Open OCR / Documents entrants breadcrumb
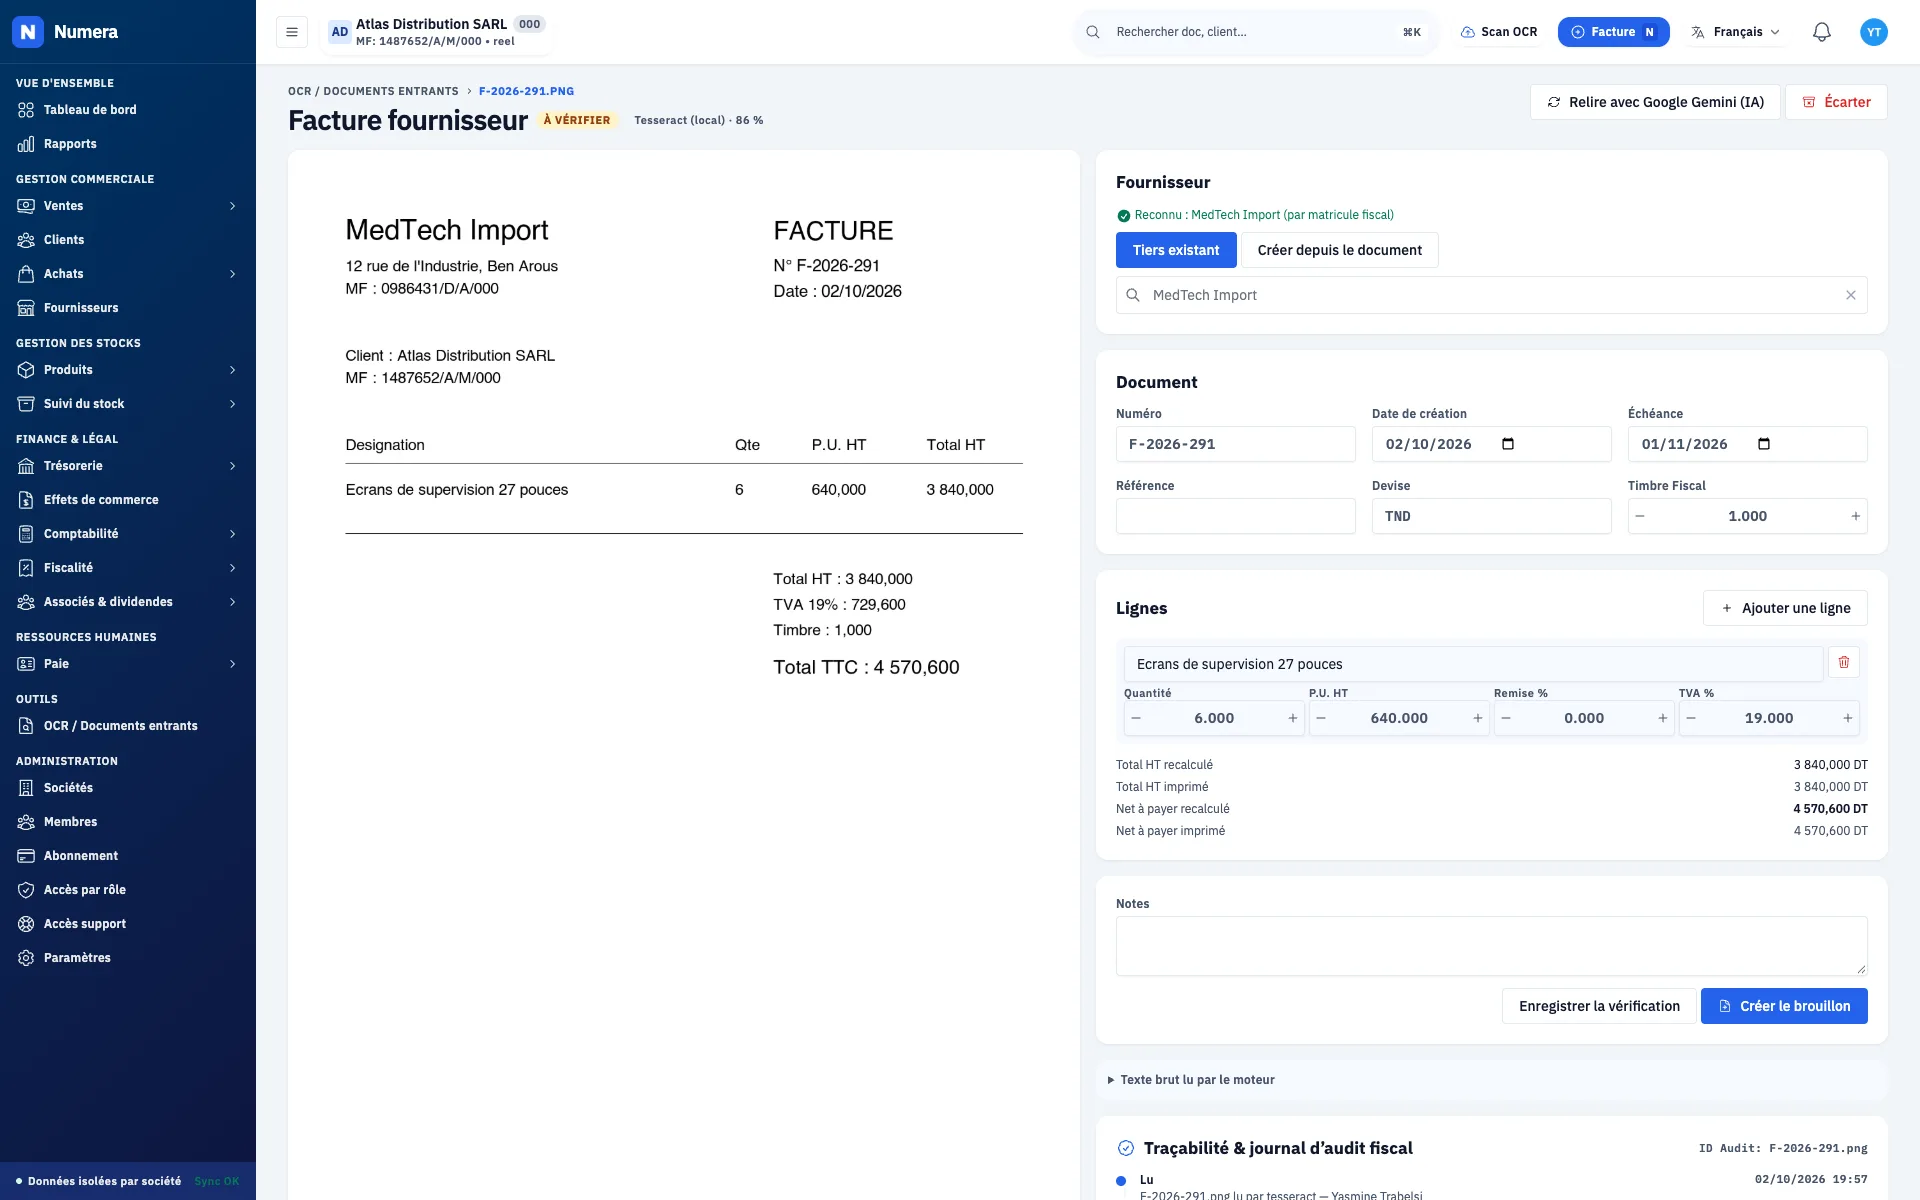Screen dimensions: 1920x1200 point(373,91)
